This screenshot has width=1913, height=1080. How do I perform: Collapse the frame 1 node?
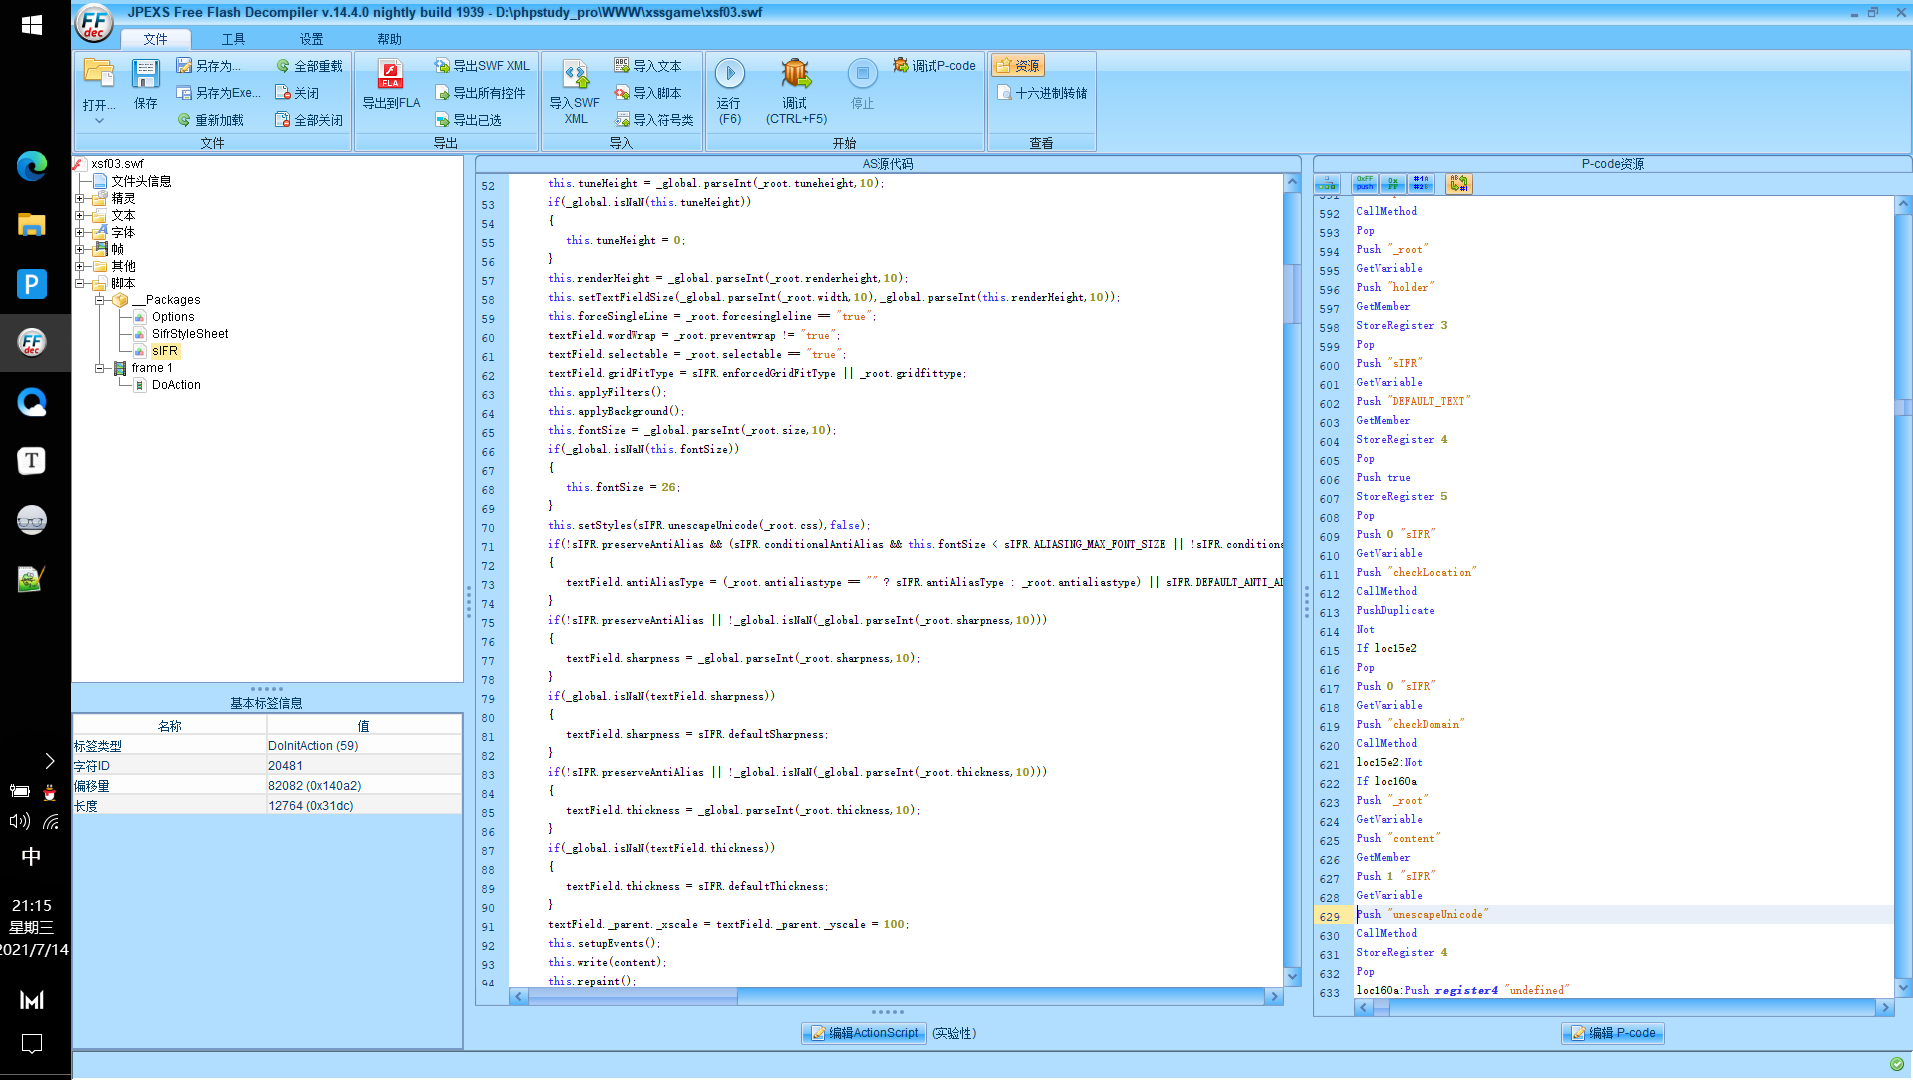click(x=100, y=368)
